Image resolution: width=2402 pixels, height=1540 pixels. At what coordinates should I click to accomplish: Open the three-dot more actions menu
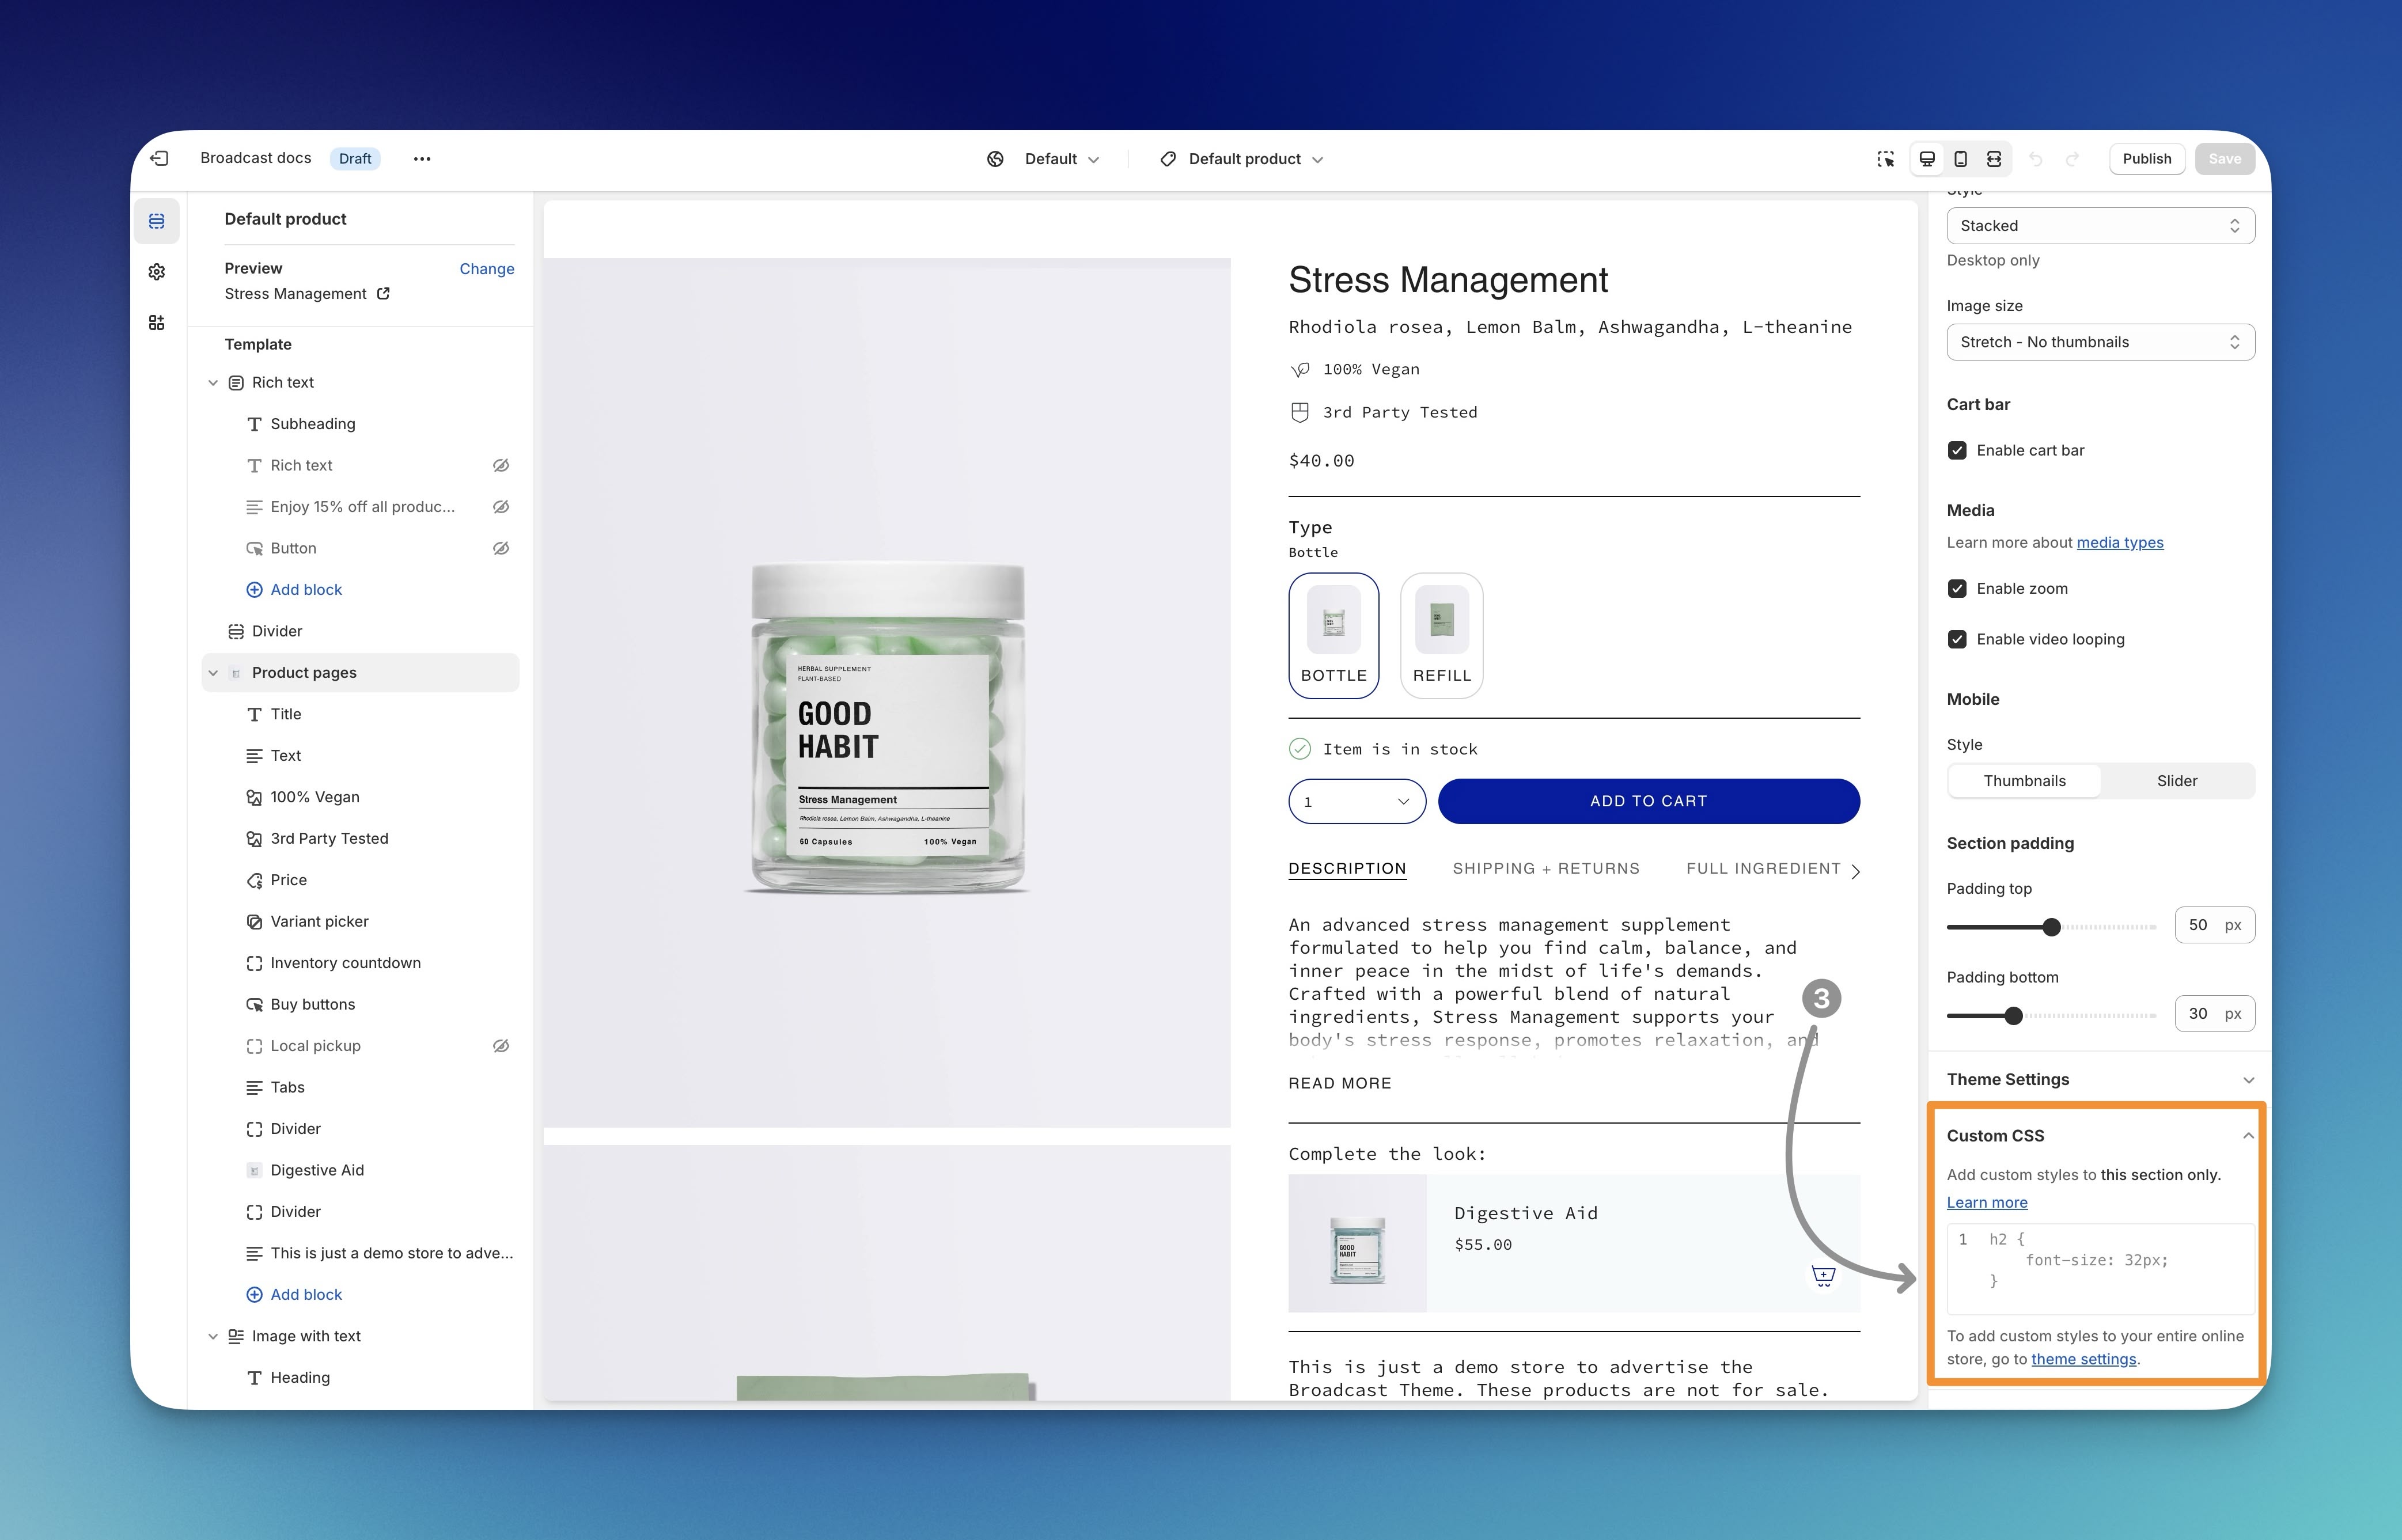422,159
